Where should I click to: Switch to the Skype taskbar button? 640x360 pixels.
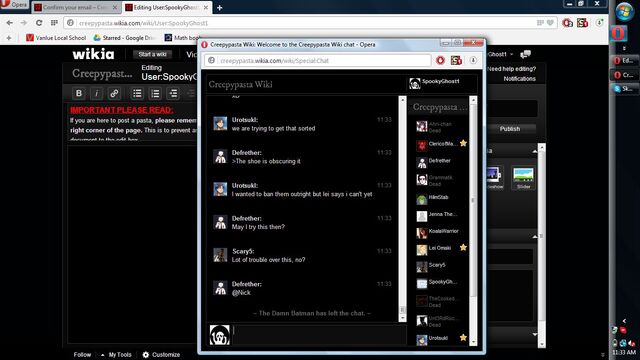pos(624,89)
